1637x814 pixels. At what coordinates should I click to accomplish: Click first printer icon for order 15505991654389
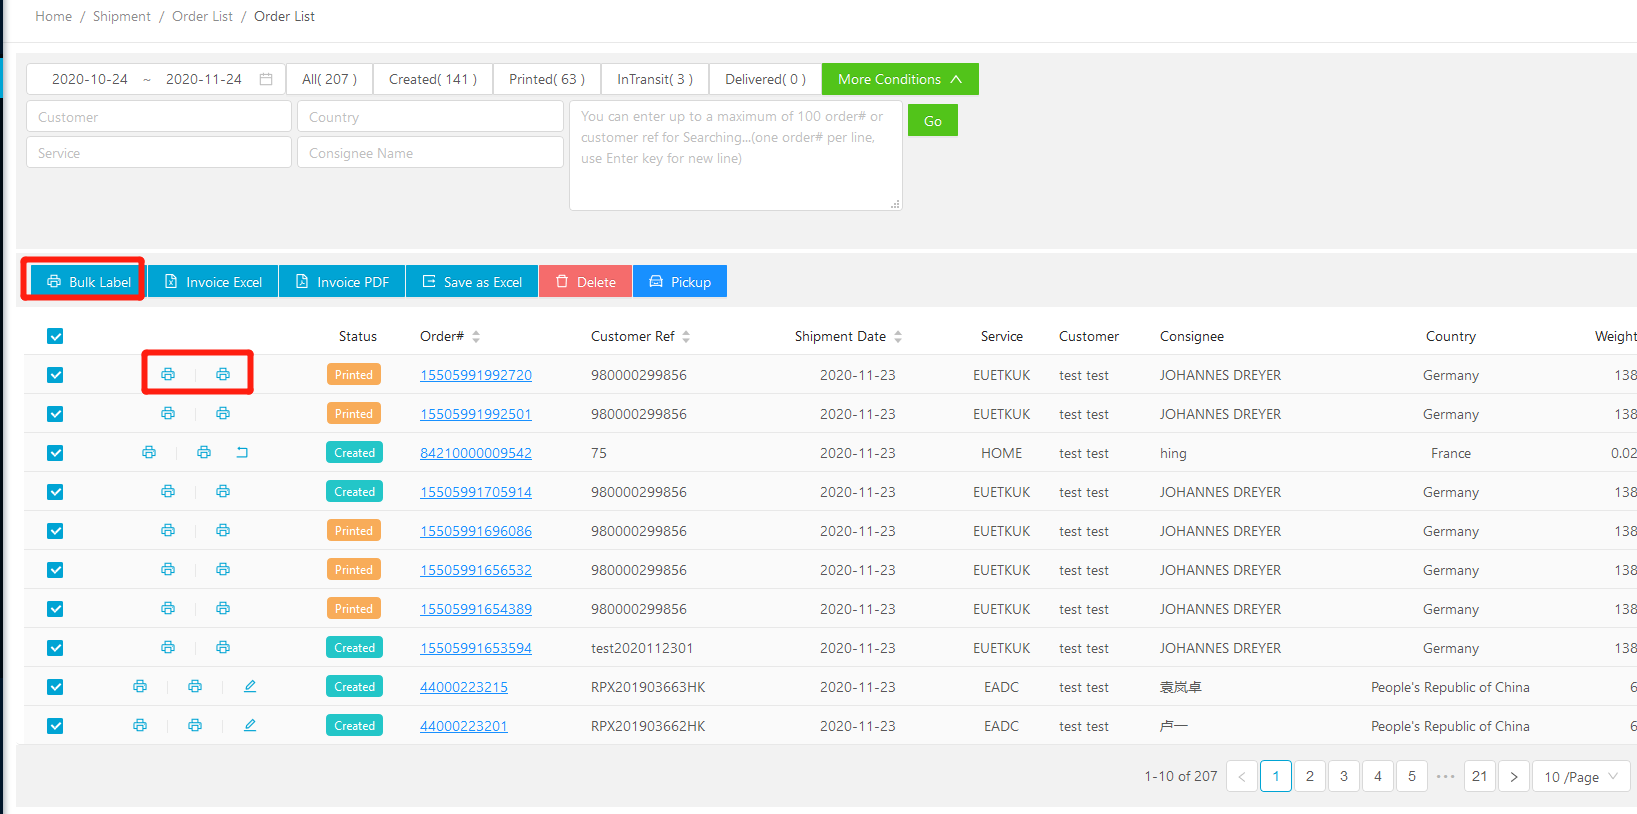[x=168, y=608]
